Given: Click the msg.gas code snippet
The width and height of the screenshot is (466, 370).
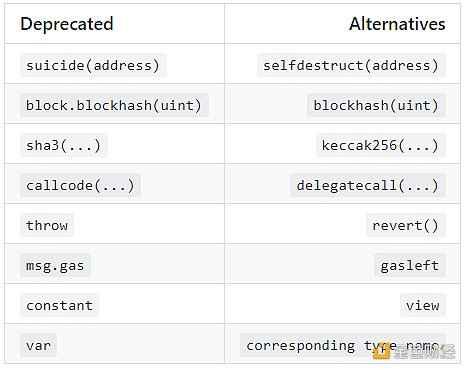Looking at the screenshot, I should tap(55, 265).
